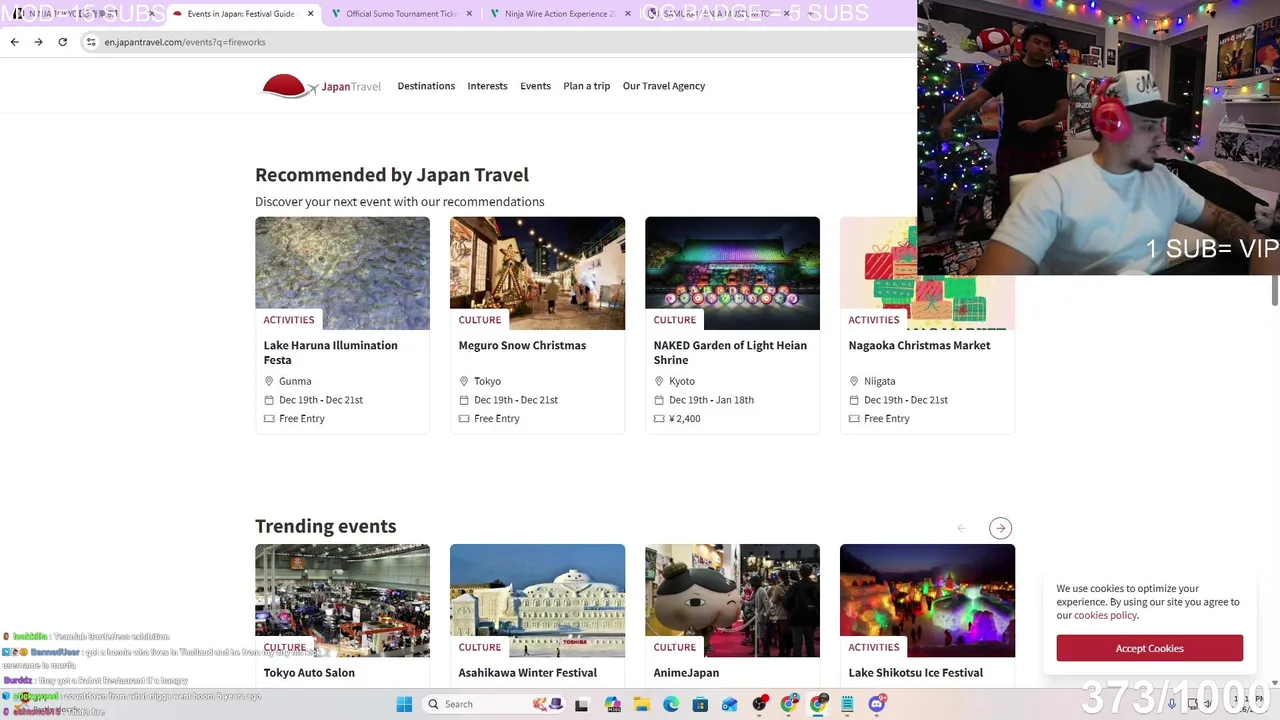Show next Trending events with right arrow

(x=1000, y=528)
